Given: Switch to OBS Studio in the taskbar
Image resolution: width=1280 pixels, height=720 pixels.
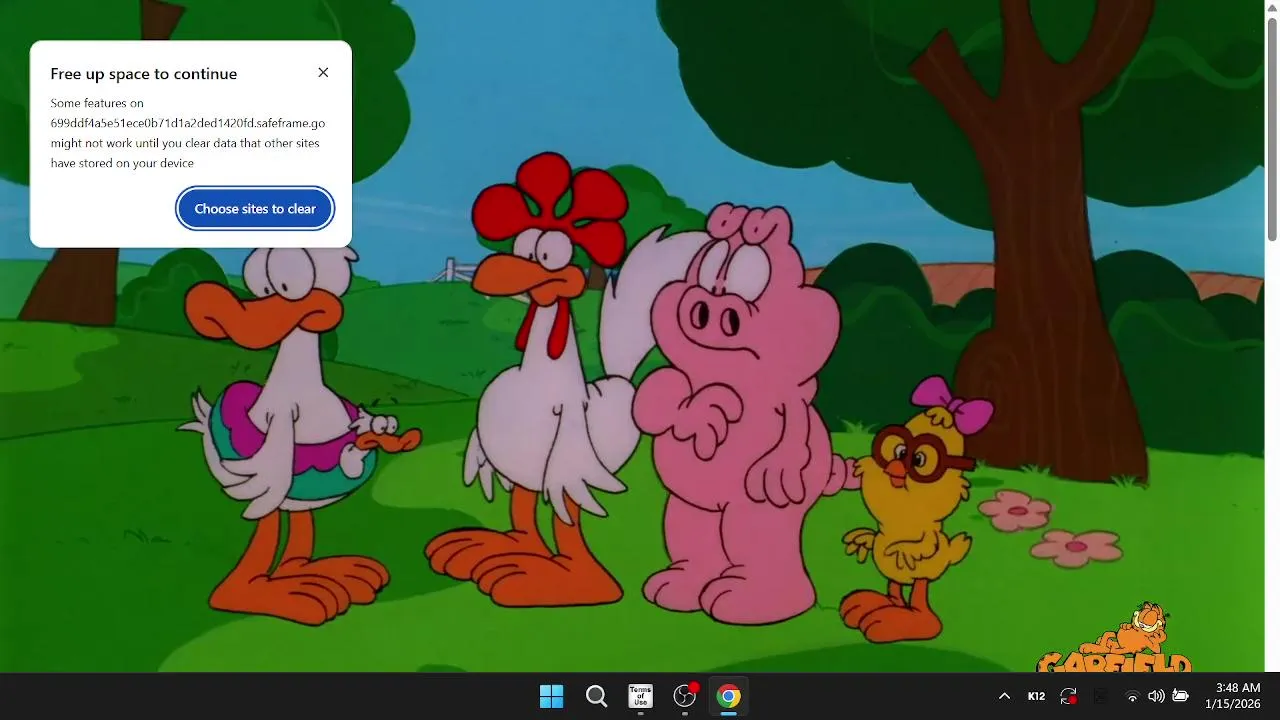Looking at the screenshot, I should coord(685,696).
